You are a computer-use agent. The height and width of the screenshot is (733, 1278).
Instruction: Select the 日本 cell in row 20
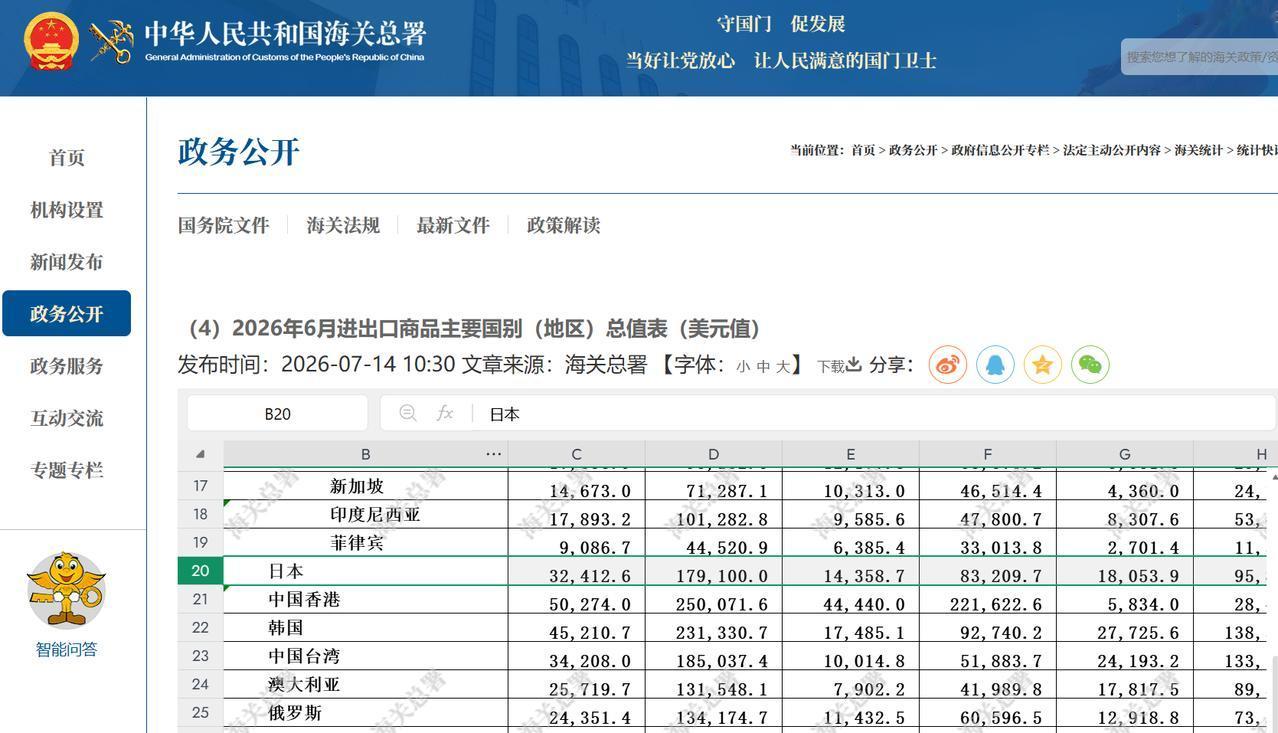click(365, 571)
